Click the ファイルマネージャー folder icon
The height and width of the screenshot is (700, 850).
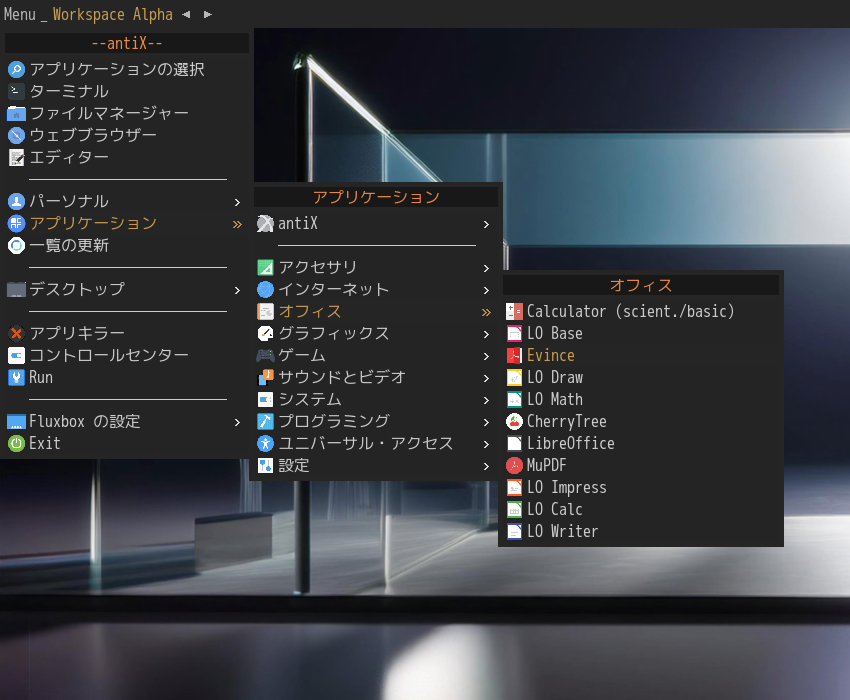point(16,113)
